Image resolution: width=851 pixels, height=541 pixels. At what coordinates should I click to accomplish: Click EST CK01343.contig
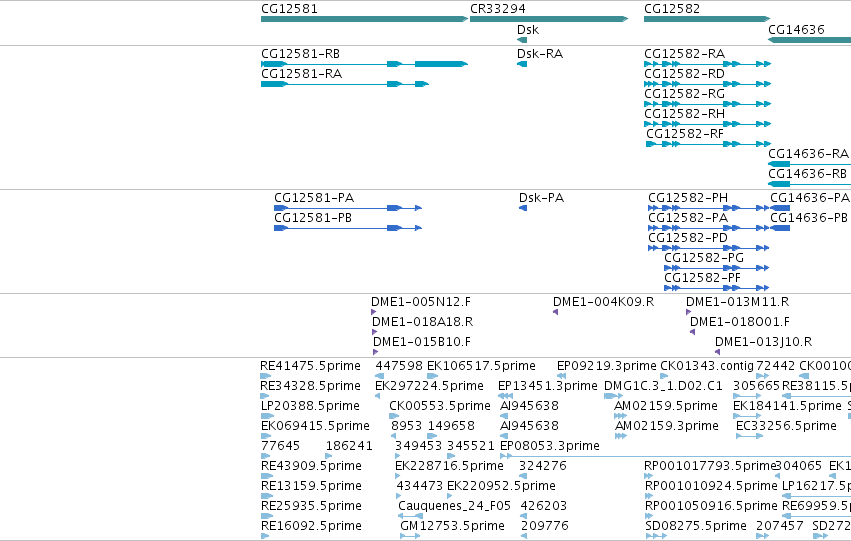coord(664,376)
